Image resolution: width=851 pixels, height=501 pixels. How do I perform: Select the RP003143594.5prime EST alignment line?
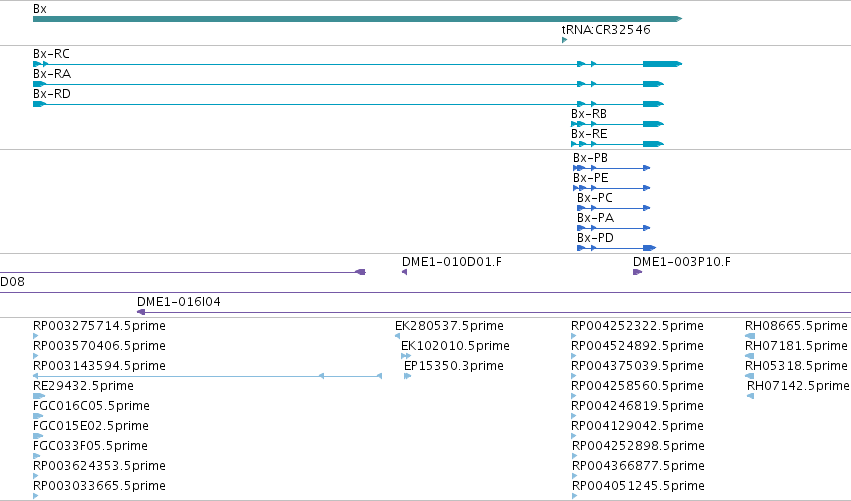207,376
